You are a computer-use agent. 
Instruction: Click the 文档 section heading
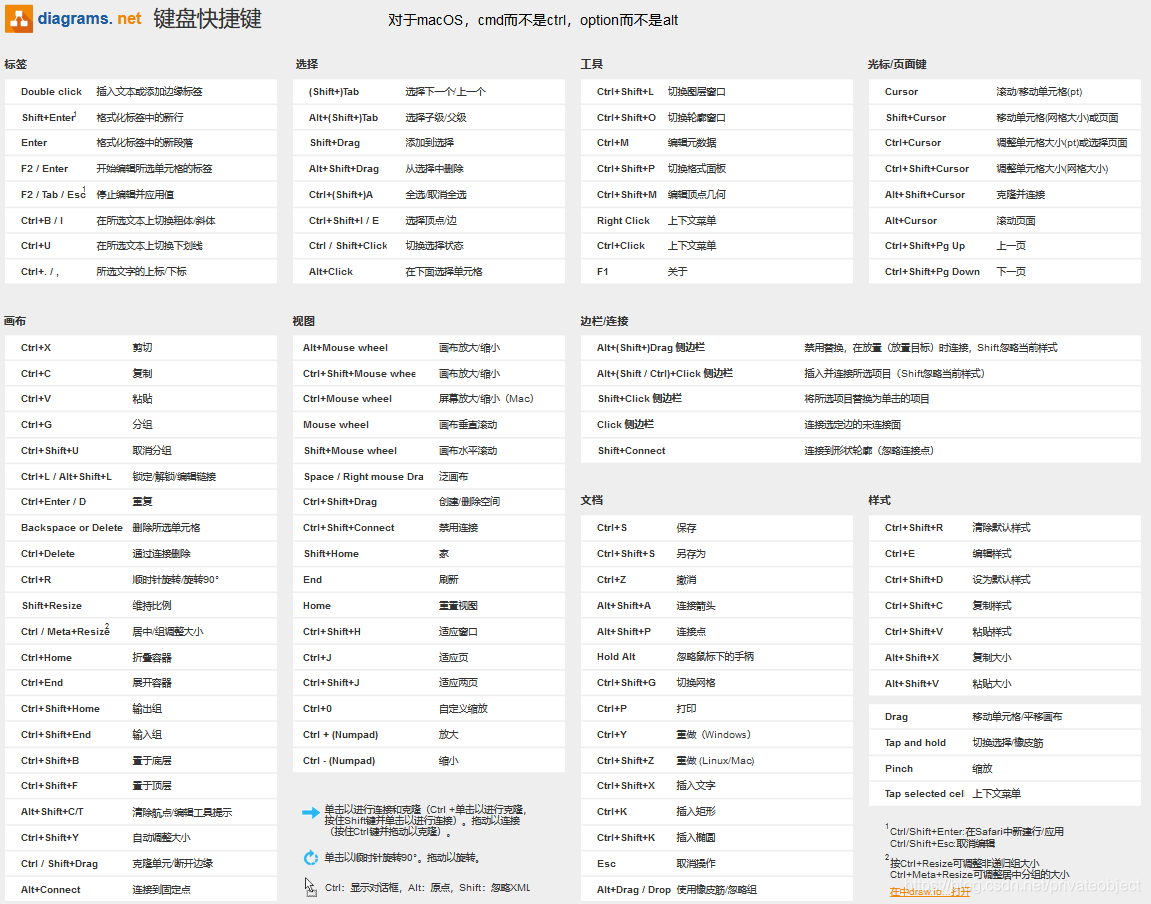point(592,500)
